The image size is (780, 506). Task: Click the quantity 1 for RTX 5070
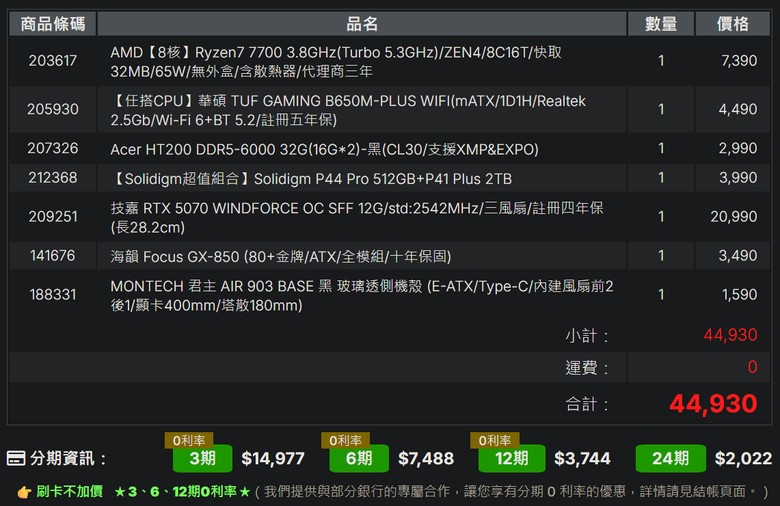coord(661,216)
